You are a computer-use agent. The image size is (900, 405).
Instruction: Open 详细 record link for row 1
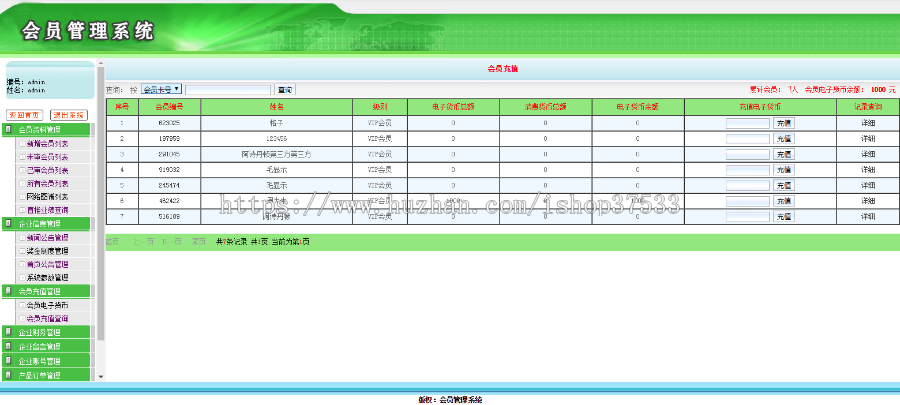pos(868,123)
